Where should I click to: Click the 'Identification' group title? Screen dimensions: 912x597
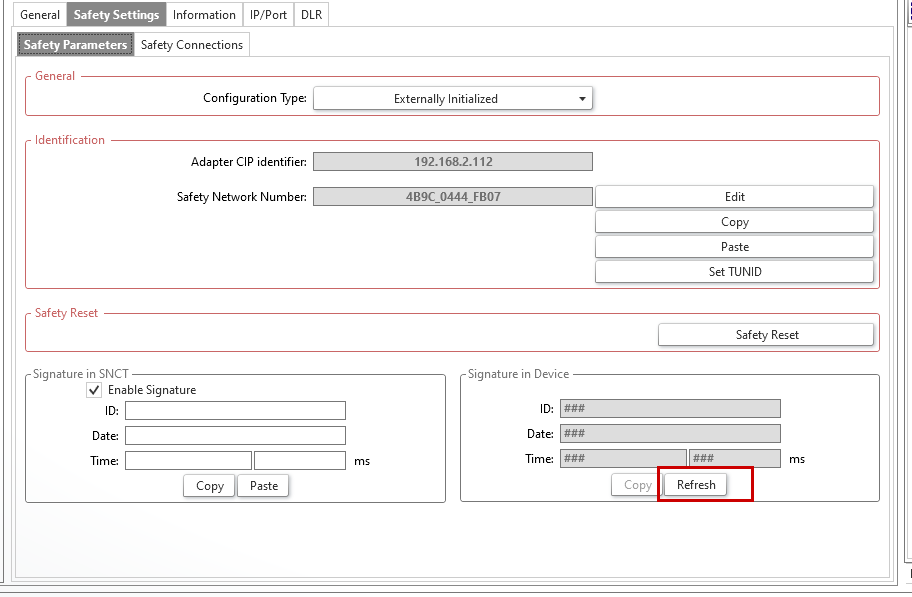[70, 140]
